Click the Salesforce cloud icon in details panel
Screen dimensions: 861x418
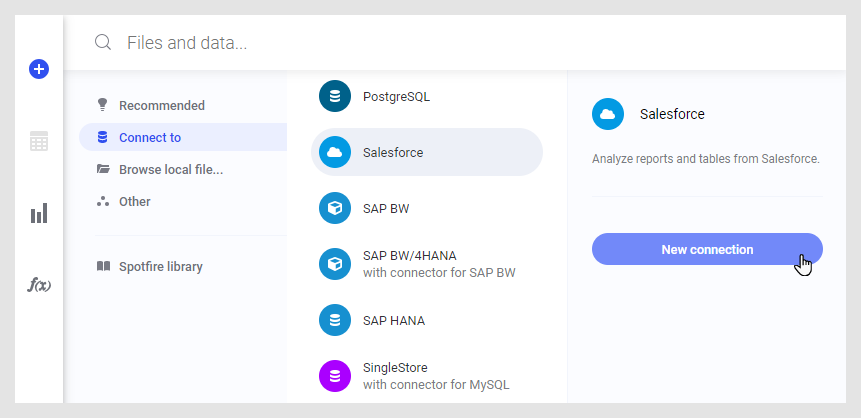(608, 114)
